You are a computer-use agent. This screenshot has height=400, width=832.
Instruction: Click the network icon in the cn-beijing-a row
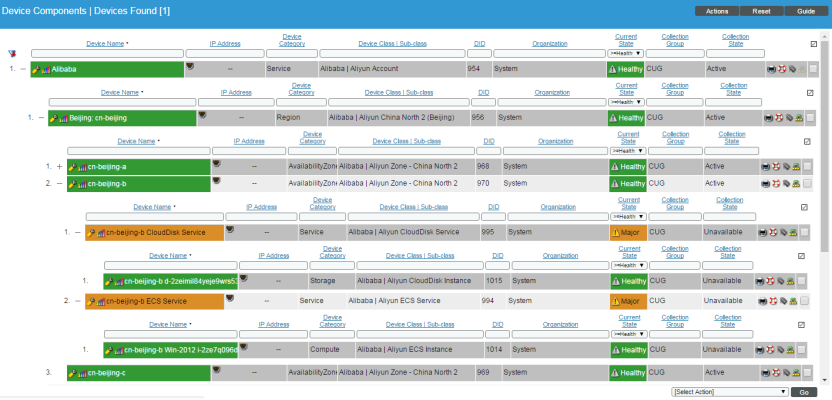[x=795, y=166]
